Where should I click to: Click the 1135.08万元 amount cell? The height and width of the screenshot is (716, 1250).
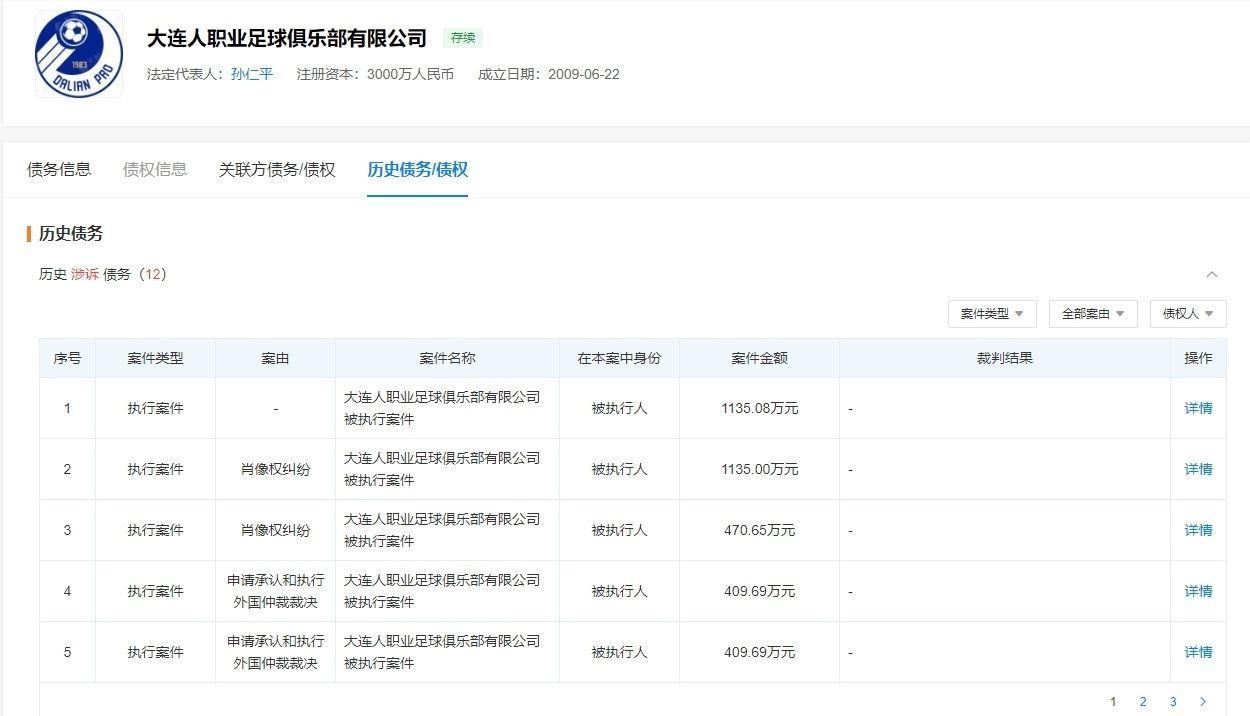(x=759, y=408)
